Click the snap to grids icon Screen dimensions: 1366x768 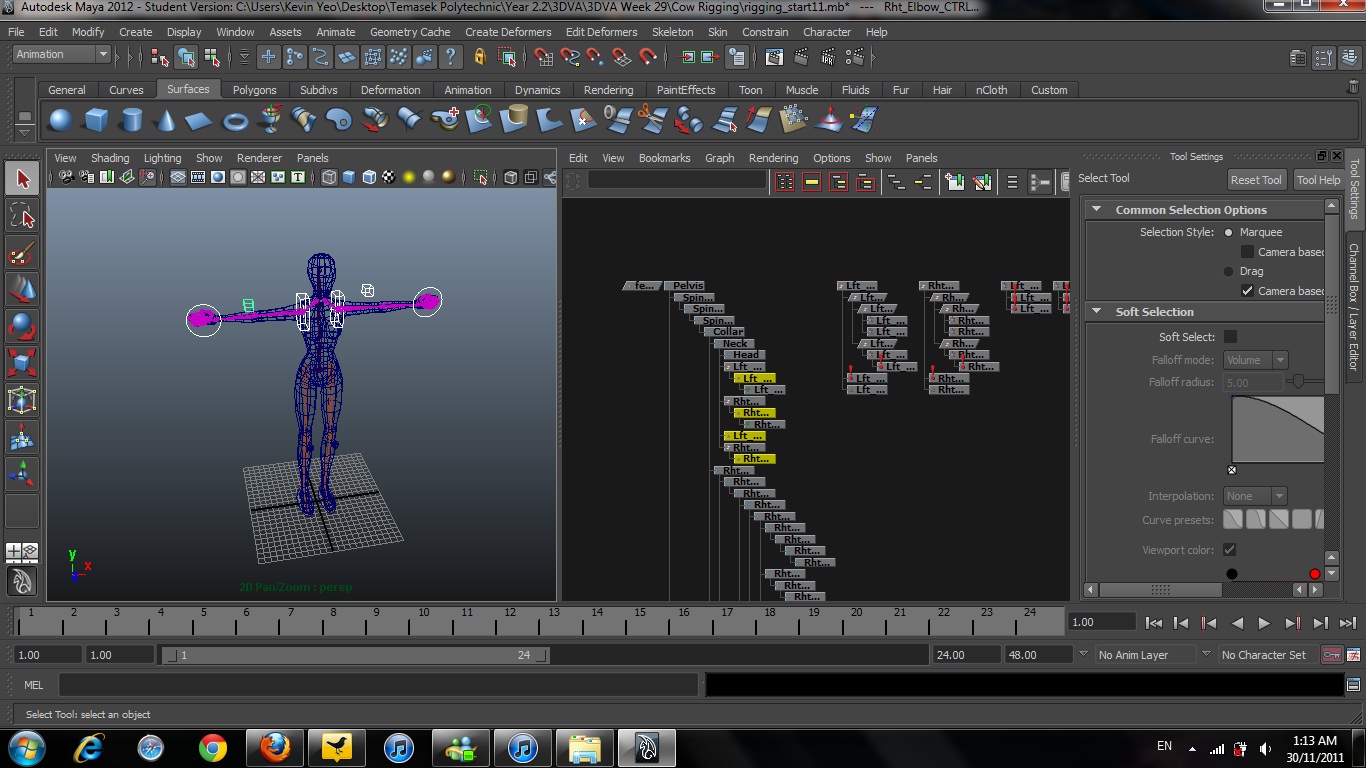click(541, 57)
